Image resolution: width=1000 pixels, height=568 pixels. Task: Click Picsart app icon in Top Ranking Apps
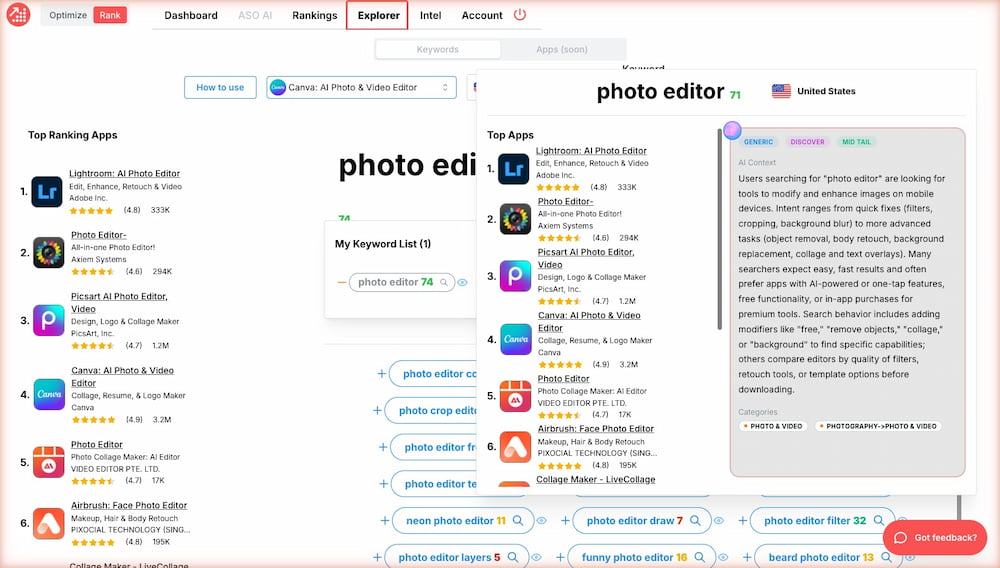pyautogui.click(x=48, y=321)
